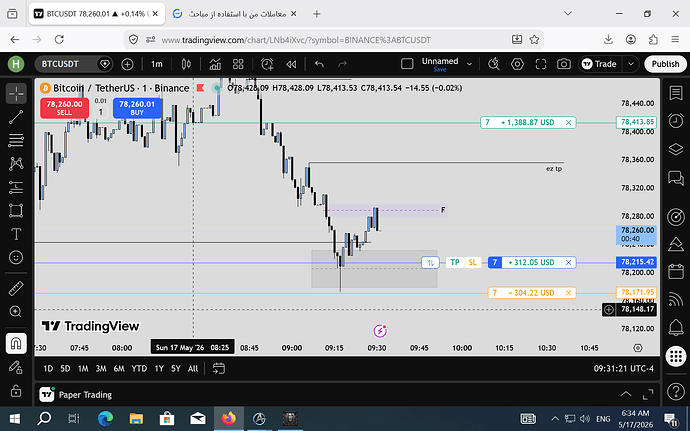690x431 pixels.
Task: Toggle magnet mode for drawings
Action: (16, 343)
